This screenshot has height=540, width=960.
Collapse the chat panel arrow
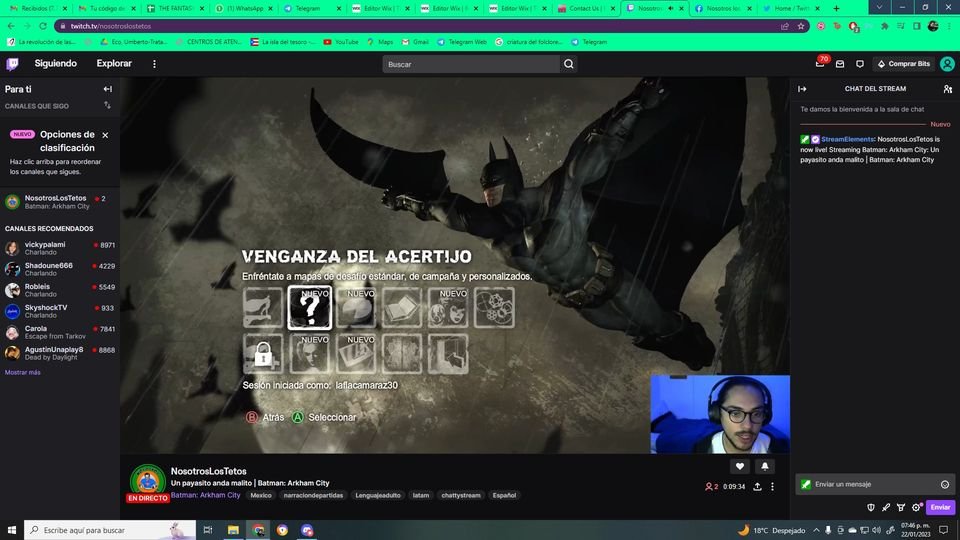click(x=802, y=89)
